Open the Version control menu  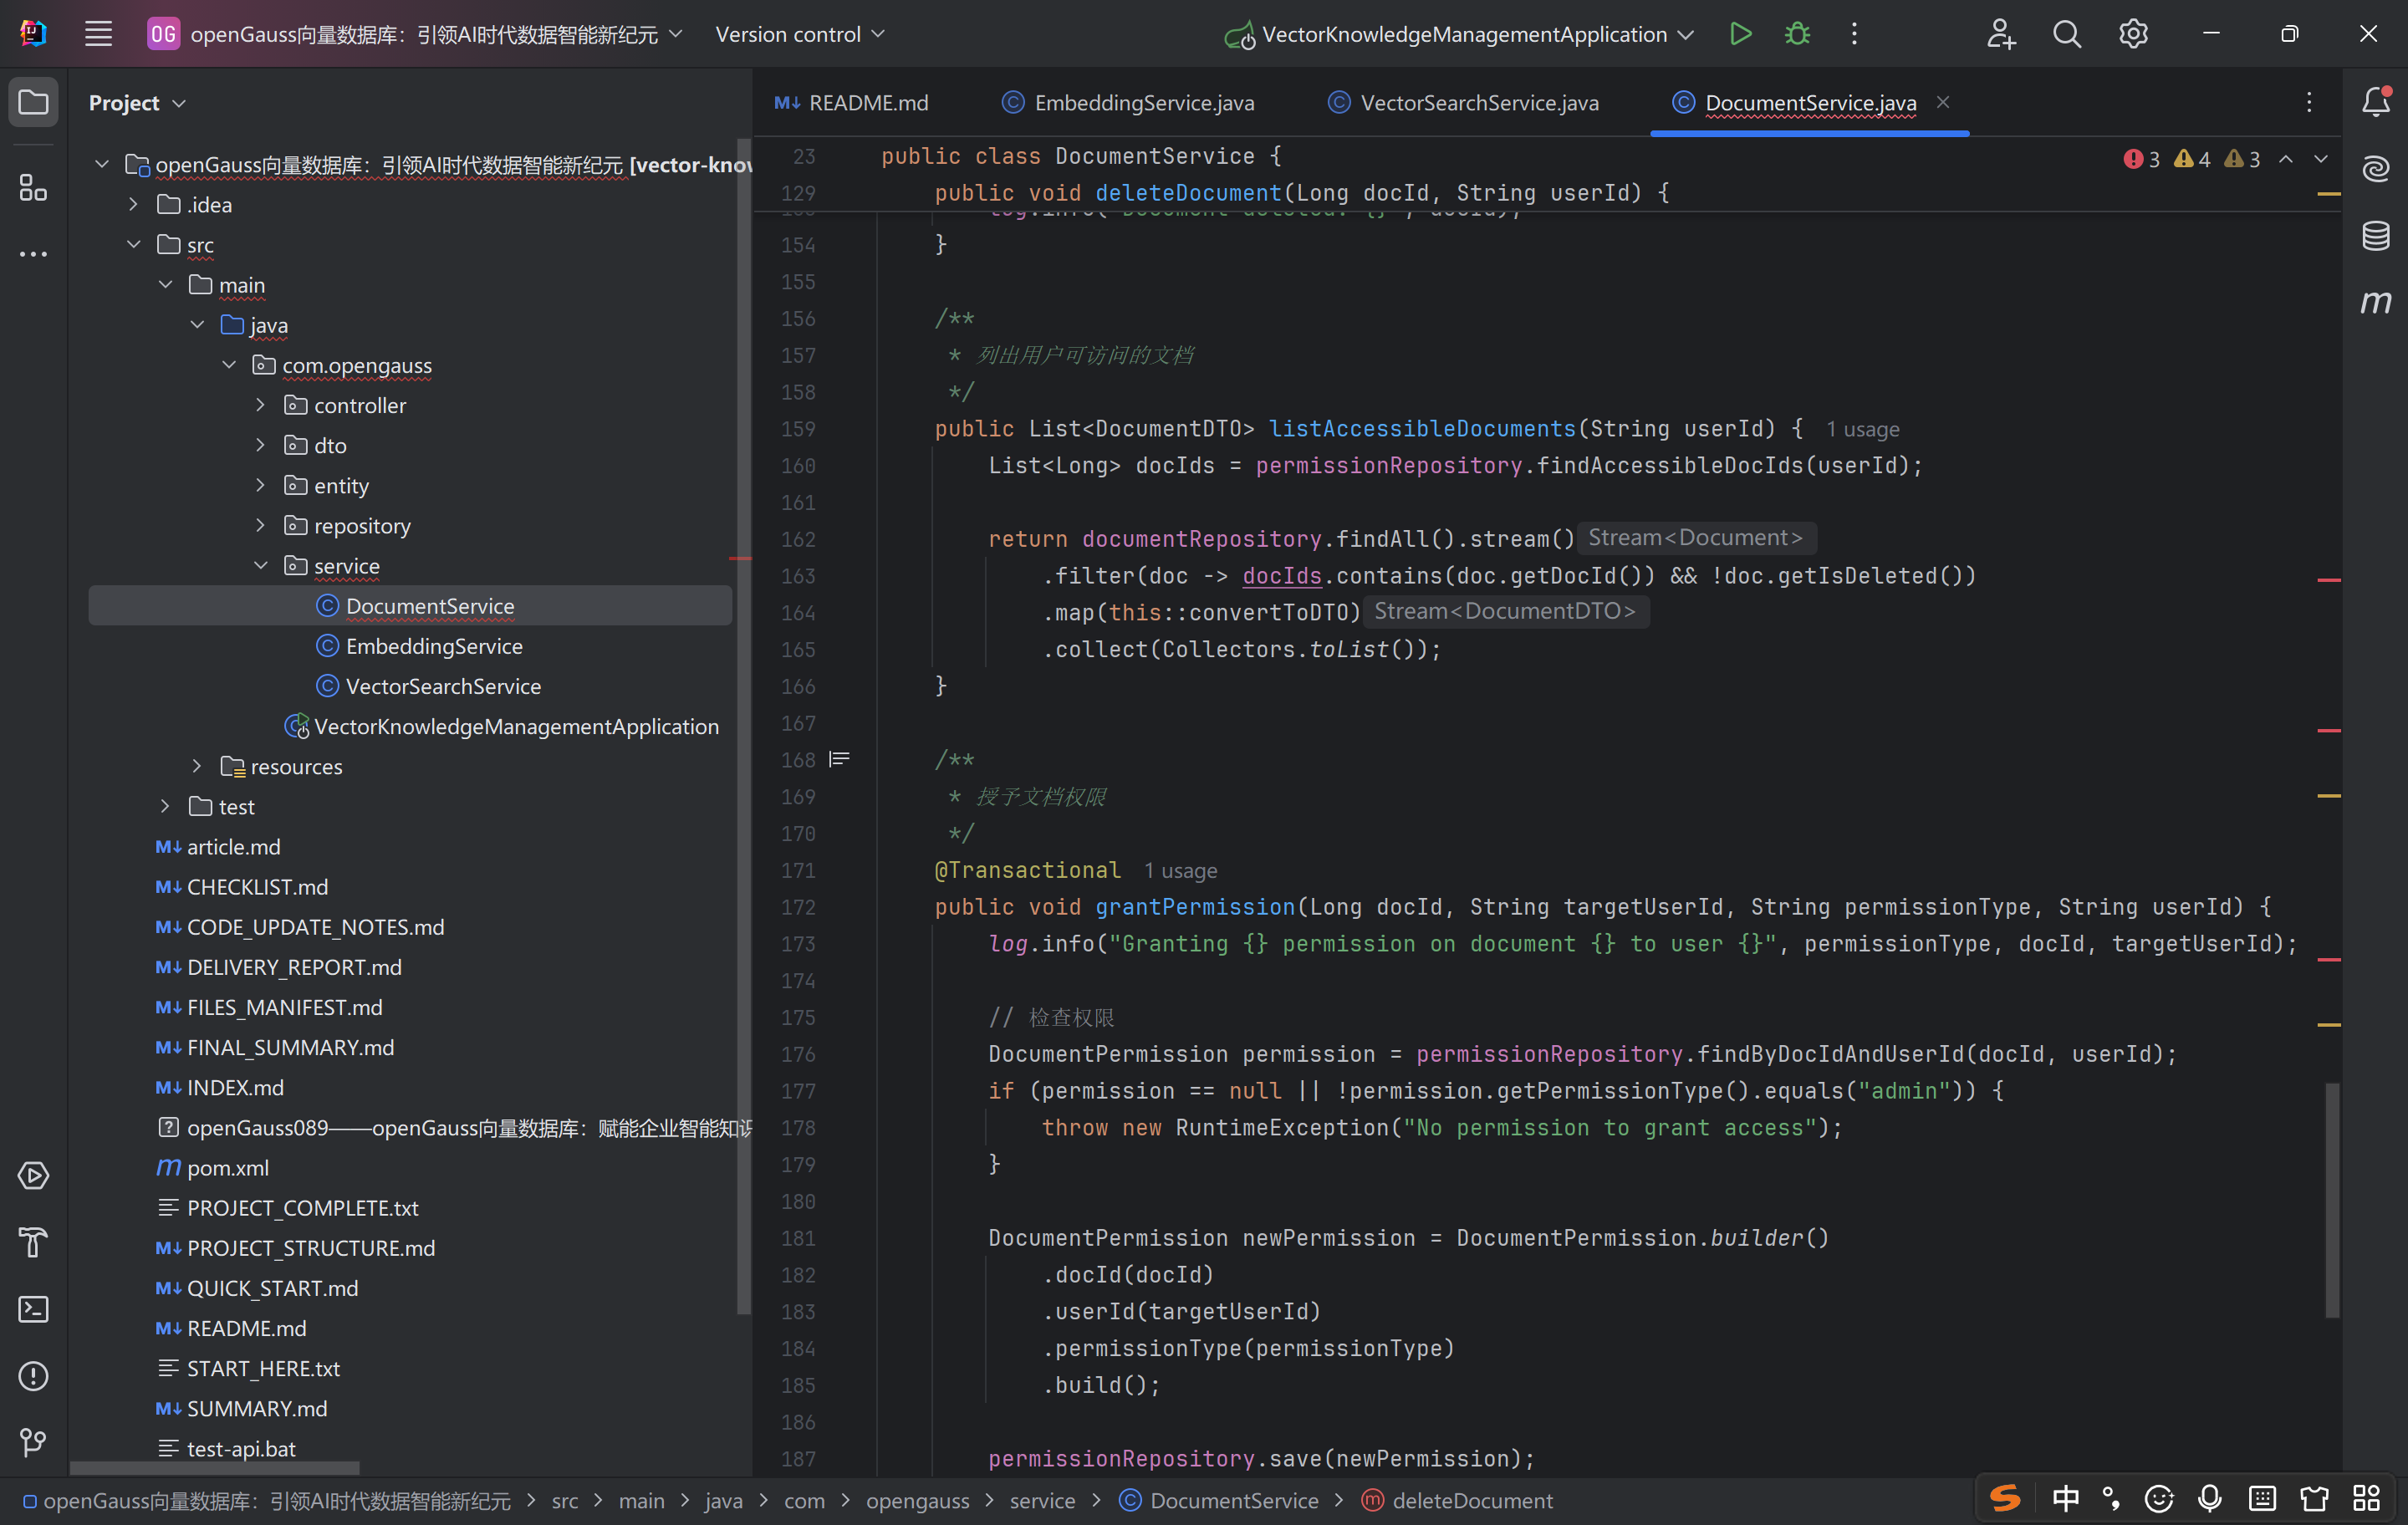[x=799, y=34]
